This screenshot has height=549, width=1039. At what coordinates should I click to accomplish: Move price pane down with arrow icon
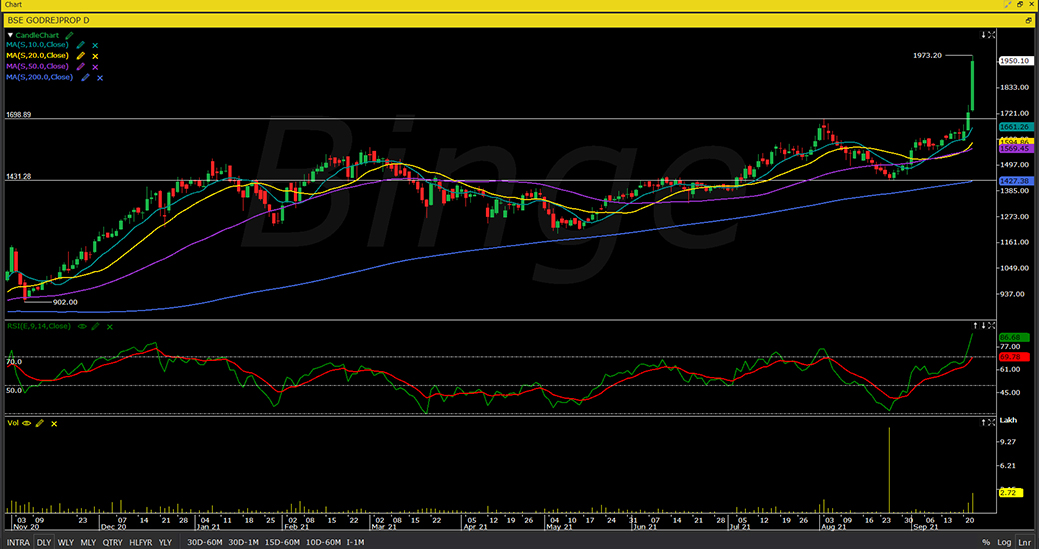pos(984,34)
